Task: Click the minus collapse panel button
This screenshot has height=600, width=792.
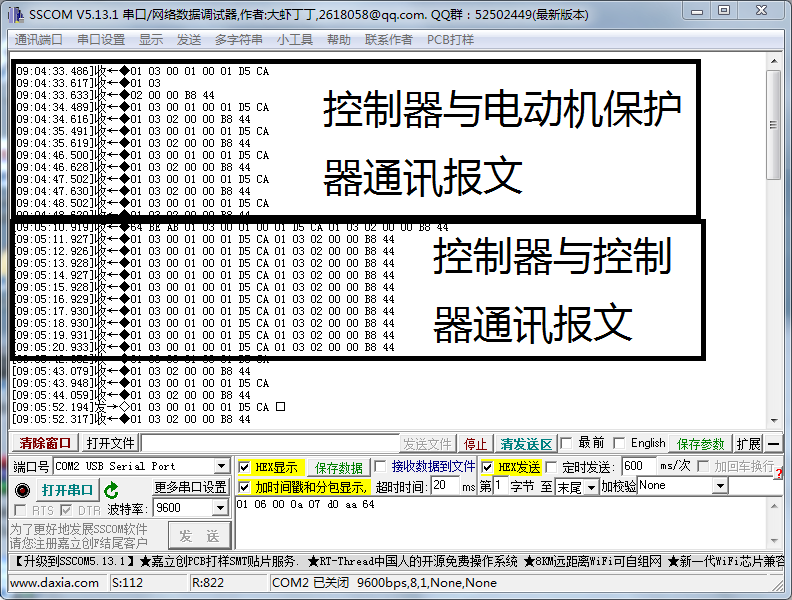Action: pyautogui.click(x=773, y=444)
